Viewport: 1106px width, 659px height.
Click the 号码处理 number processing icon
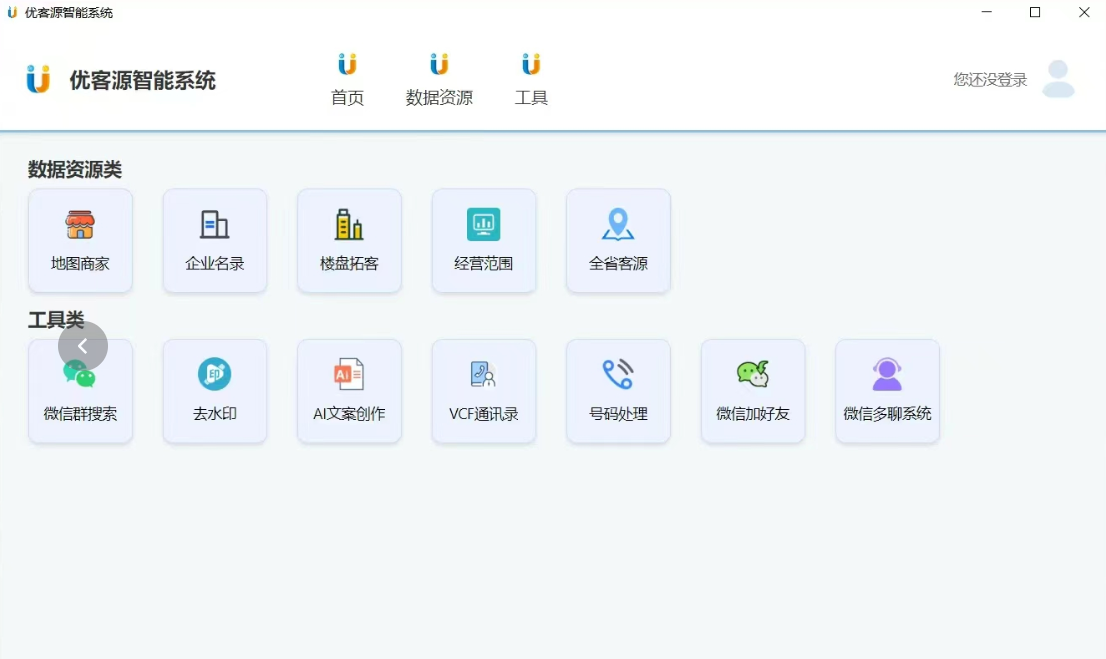618,391
